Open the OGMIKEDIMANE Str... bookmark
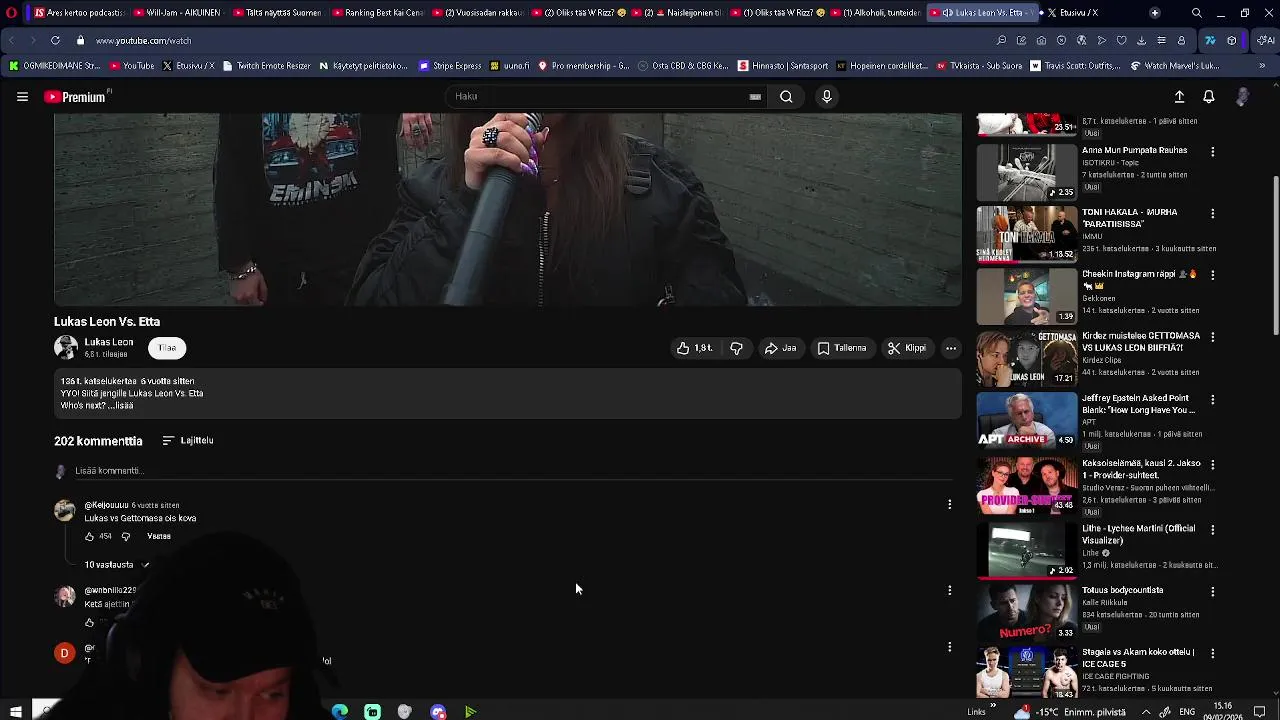The height and width of the screenshot is (720, 1280). tap(55, 66)
